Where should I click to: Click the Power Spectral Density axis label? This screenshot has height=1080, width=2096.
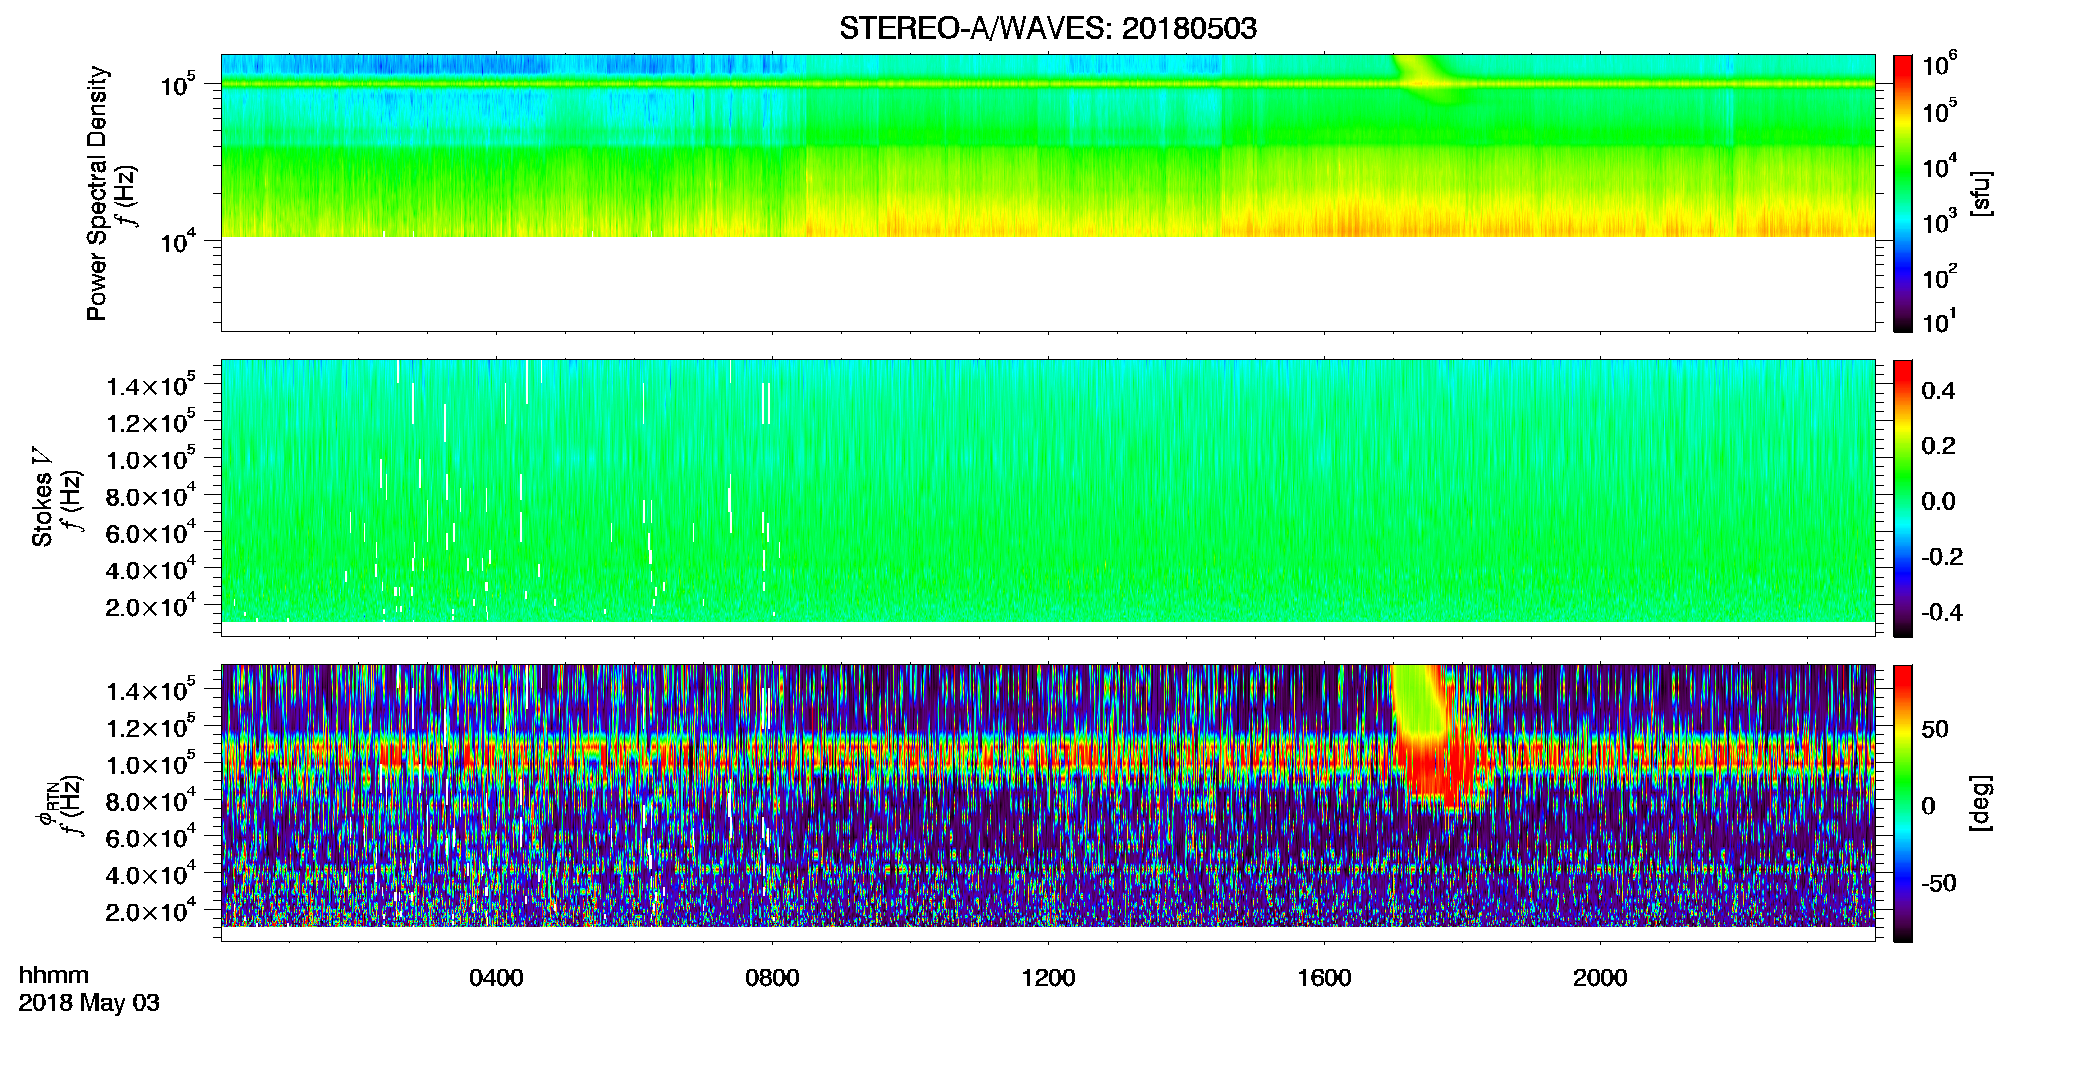[97, 193]
